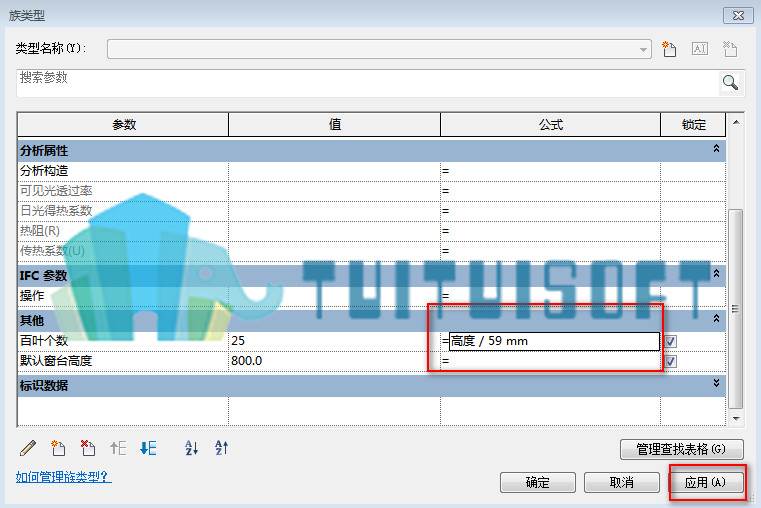Click the 应用 apply button

[x=706, y=482]
